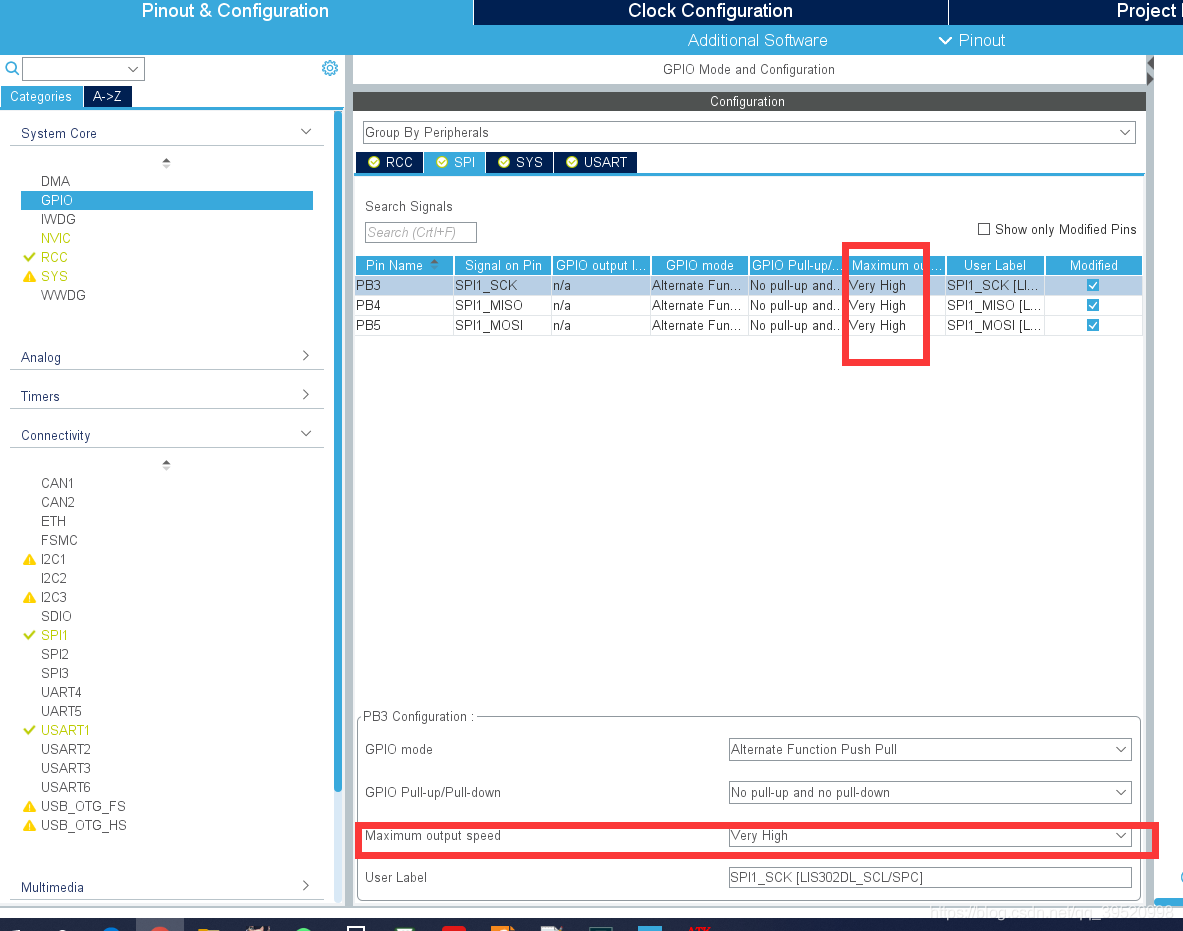Toggle Show only Modified Pins

984,229
